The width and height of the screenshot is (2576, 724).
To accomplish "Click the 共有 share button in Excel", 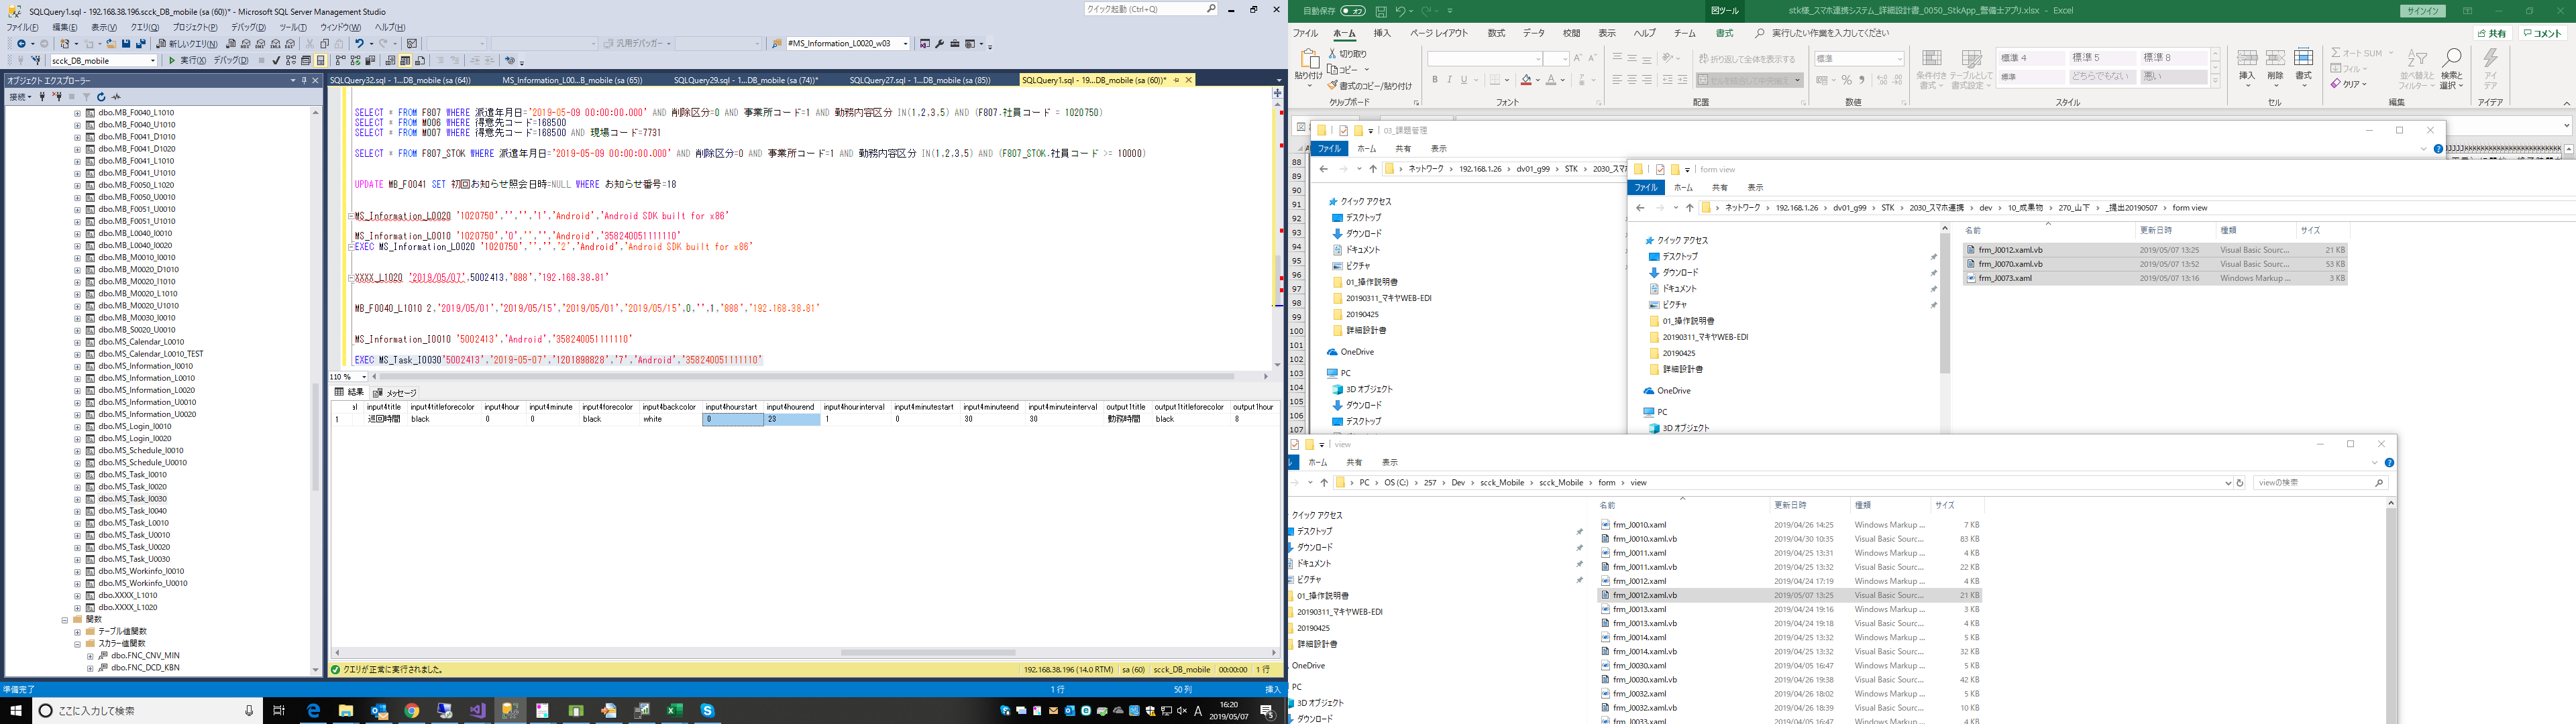I will click(x=2493, y=33).
